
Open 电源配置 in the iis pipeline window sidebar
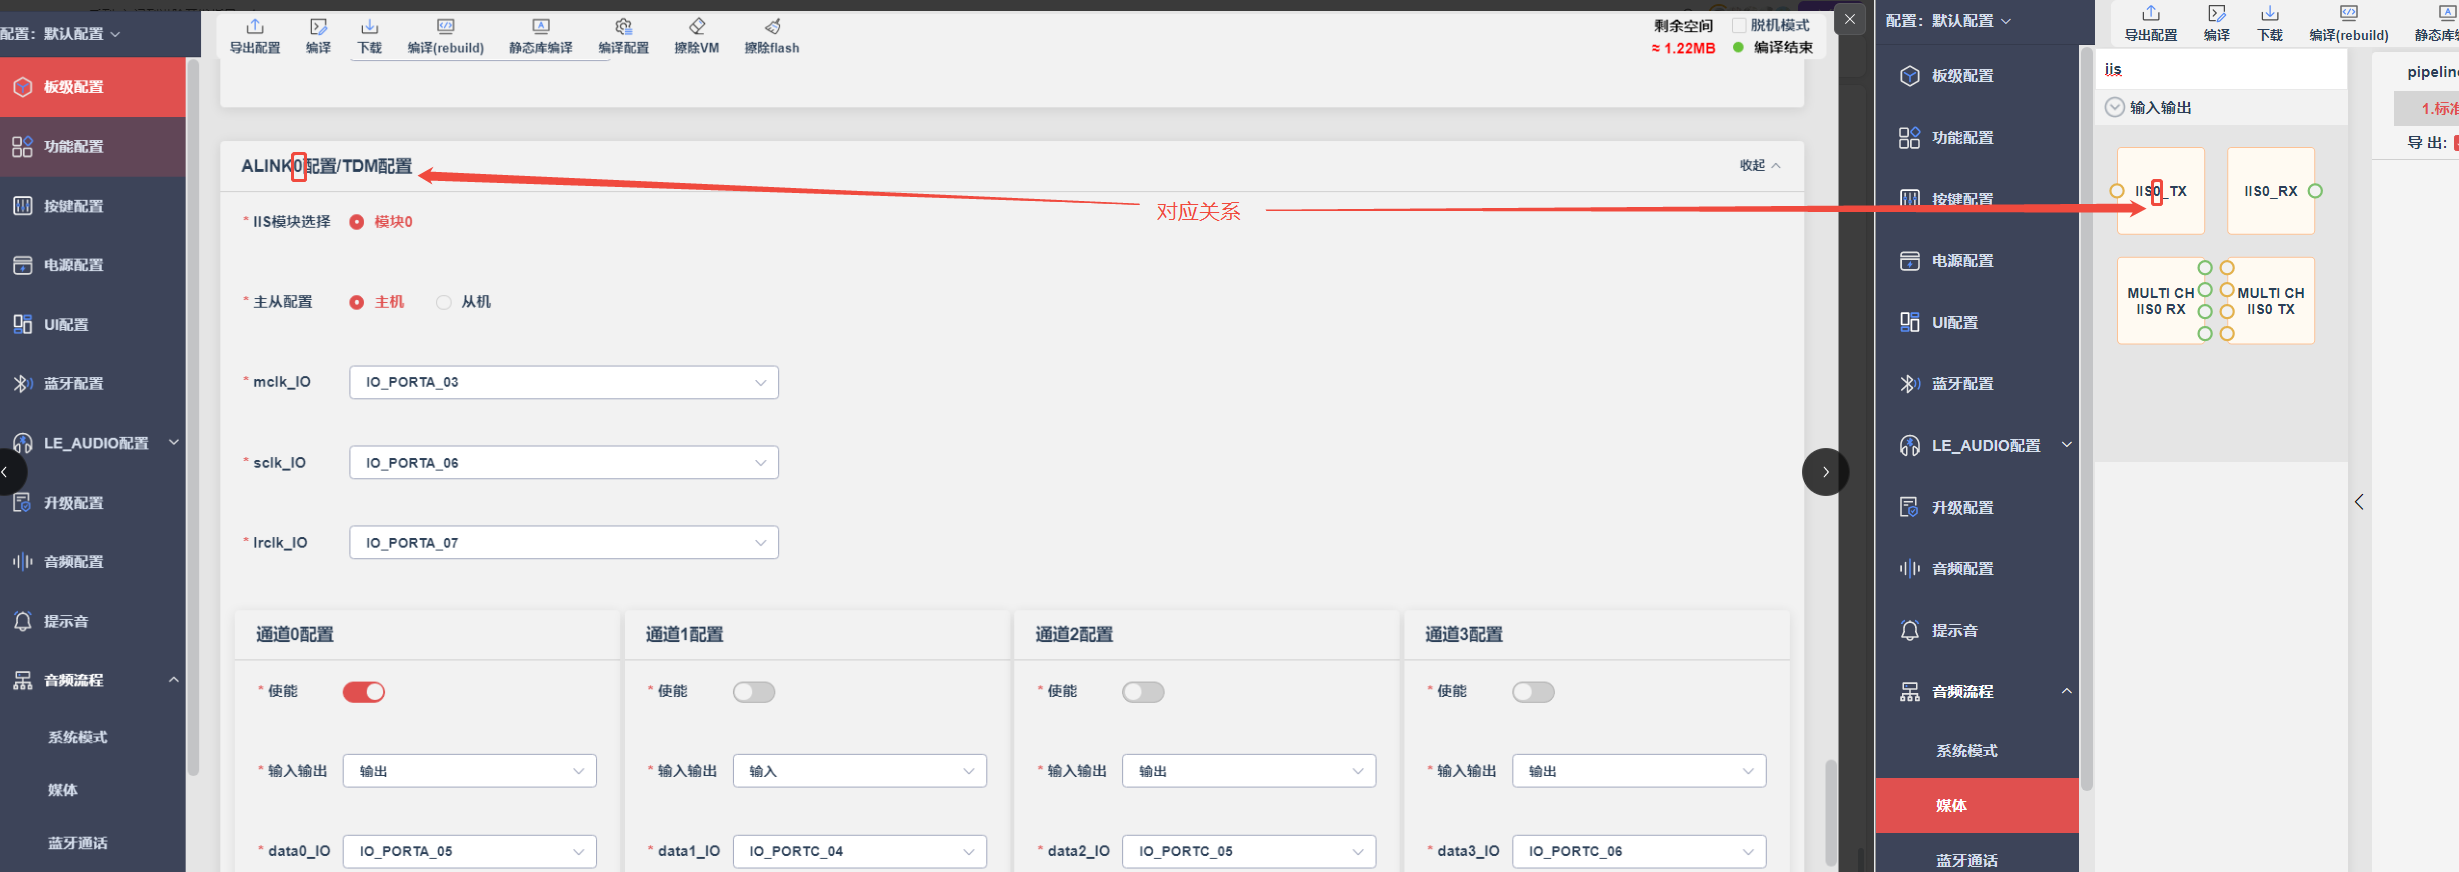point(1977,261)
